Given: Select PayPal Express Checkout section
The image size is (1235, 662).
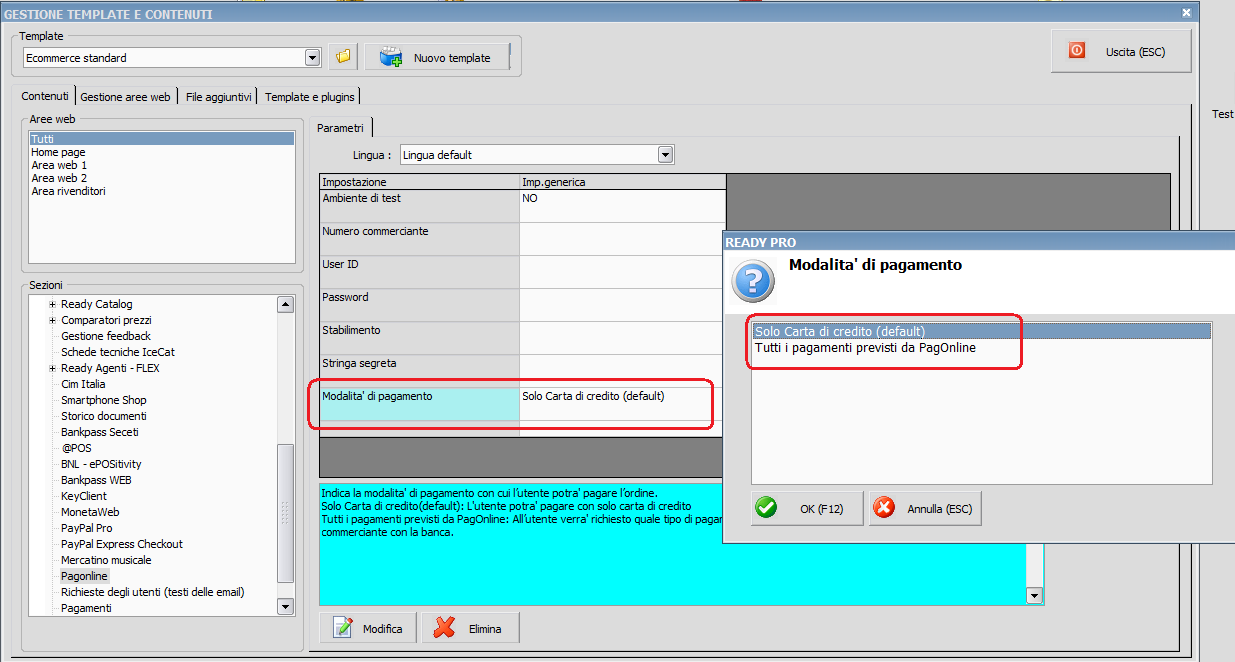Looking at the screenshot, I should tap(122, 544).
